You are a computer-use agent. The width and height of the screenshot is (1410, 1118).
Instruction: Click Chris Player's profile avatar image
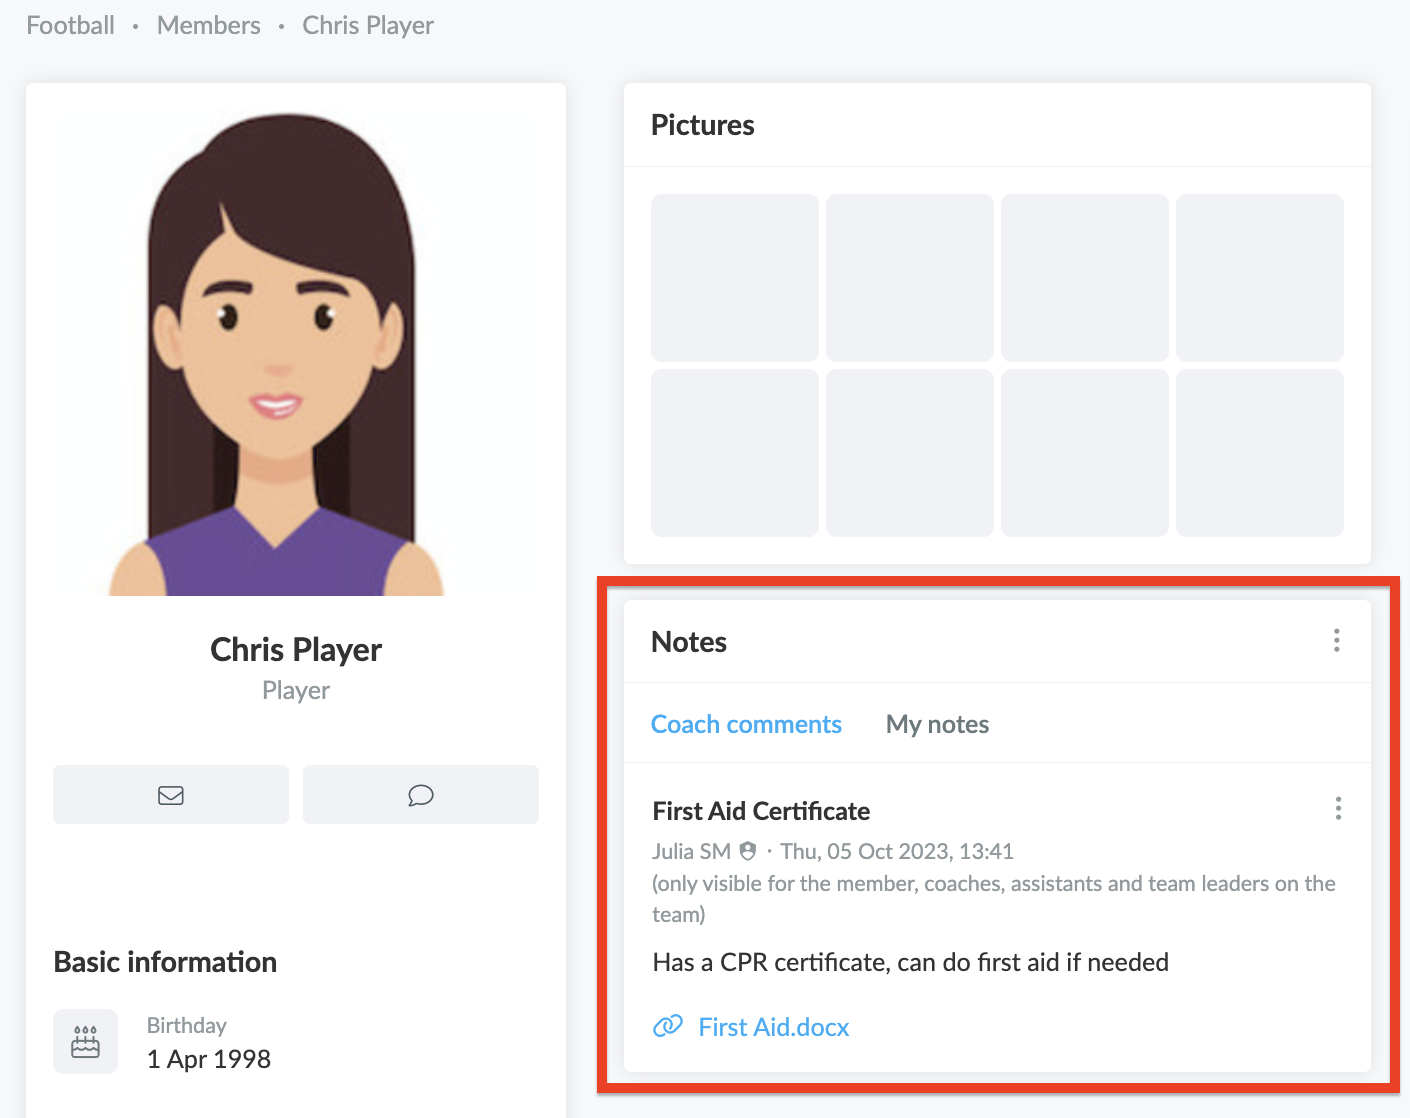(x=277, y=354)
